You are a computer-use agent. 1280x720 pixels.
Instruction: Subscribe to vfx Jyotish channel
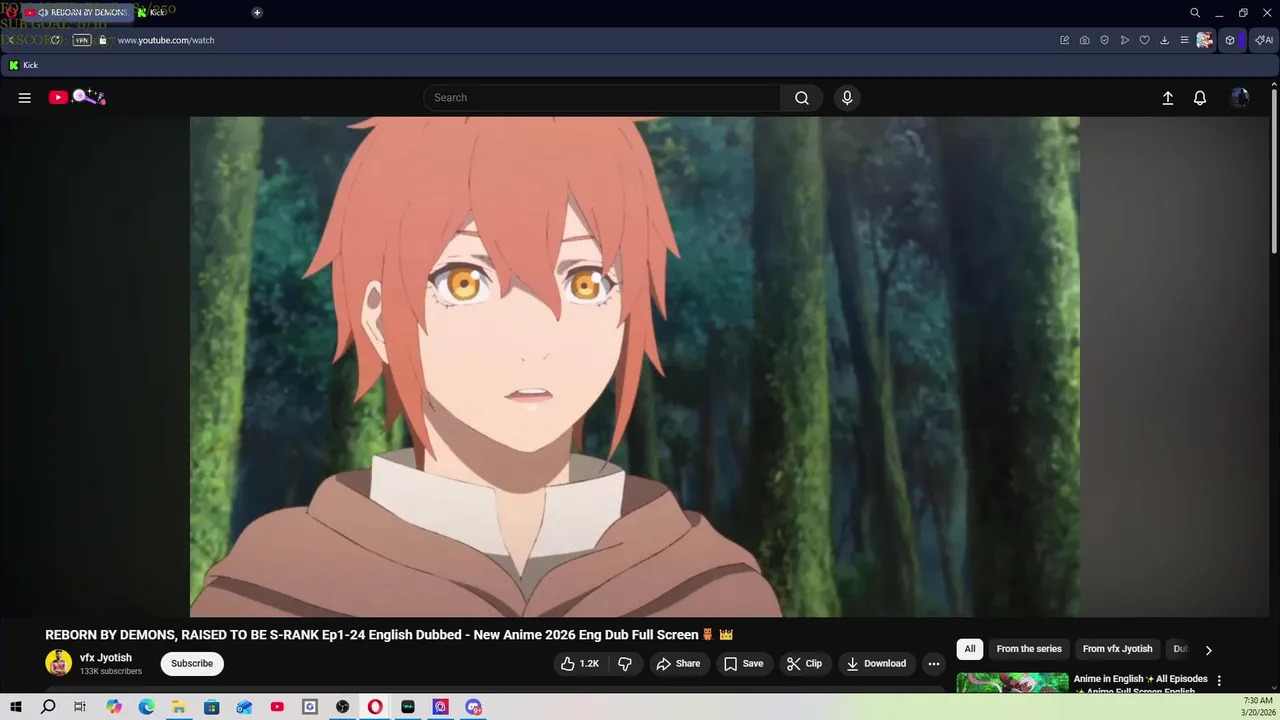click(192, 664)
